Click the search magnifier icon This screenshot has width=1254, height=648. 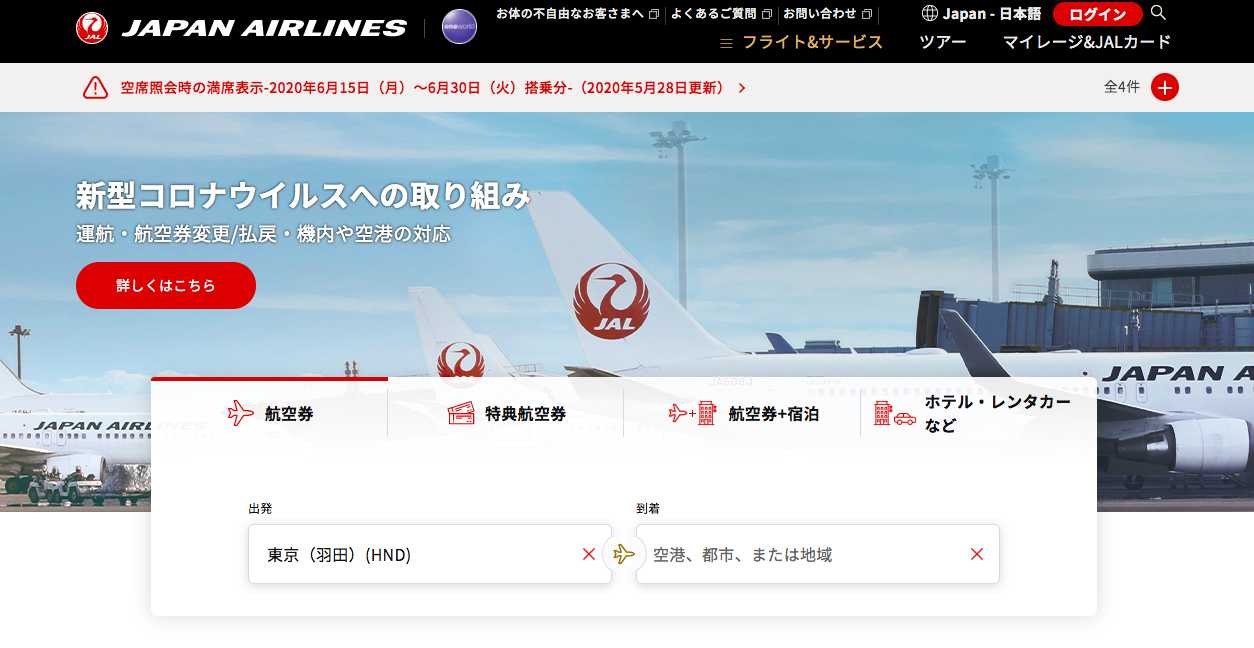1158,13
